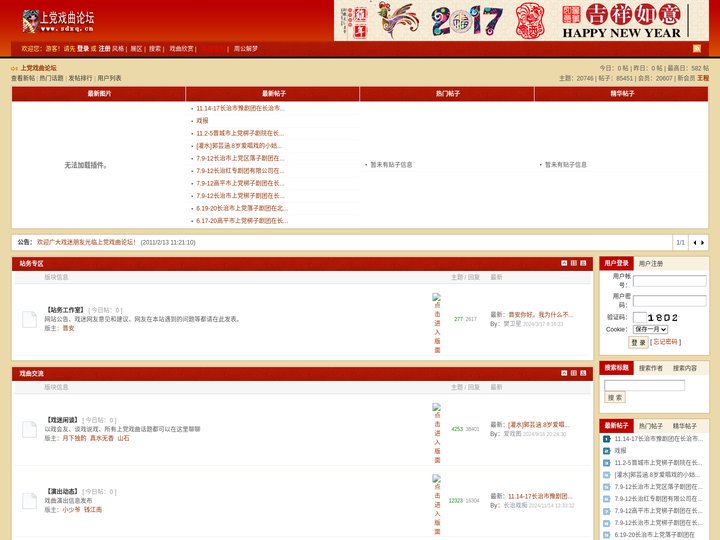Go to next announcement with right arrow

click(x=702, y=242)
